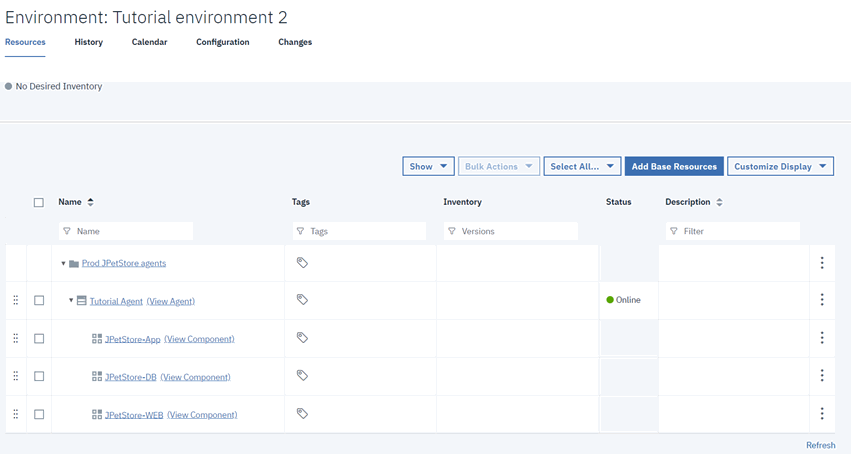
Task: Click the drag handle on JPetStore-DB row
Action: pyautogui.click(x=16, y=376)
